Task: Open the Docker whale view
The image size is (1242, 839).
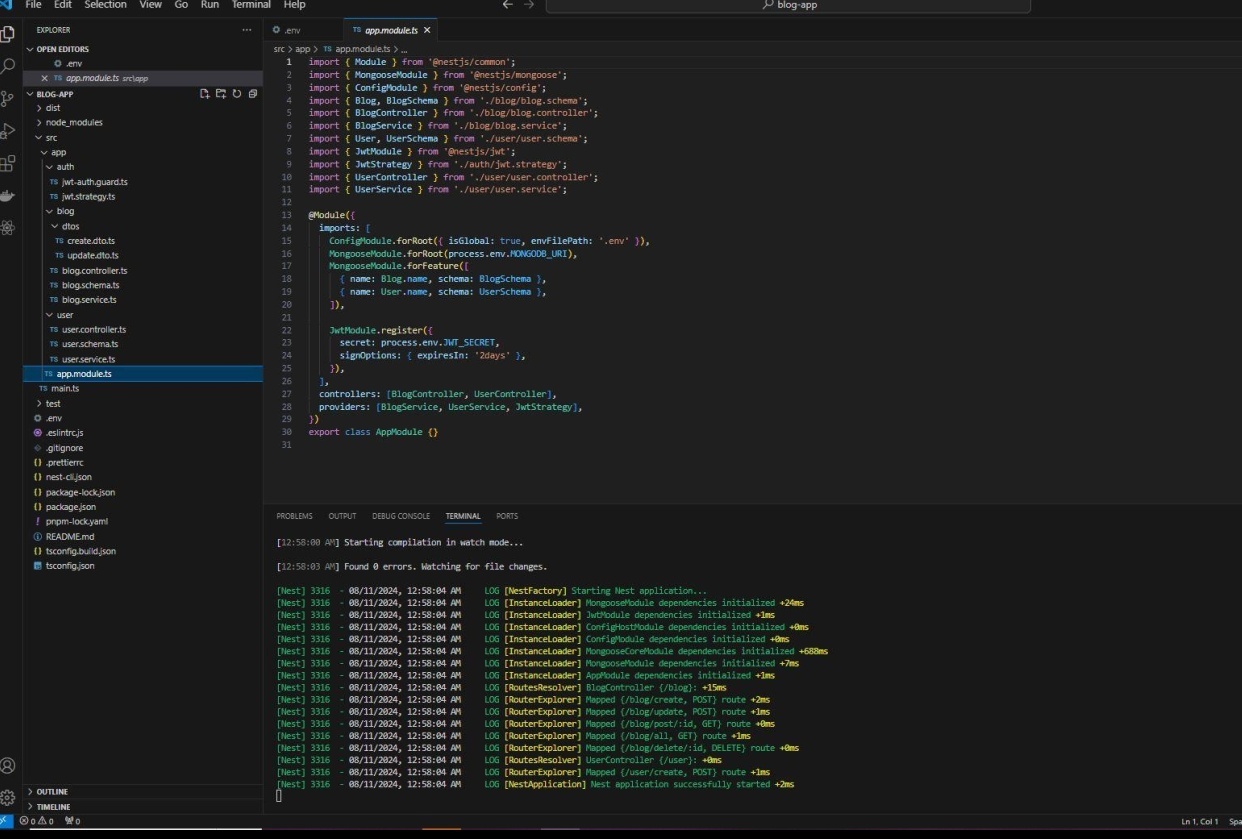Action: coord(8,195)
